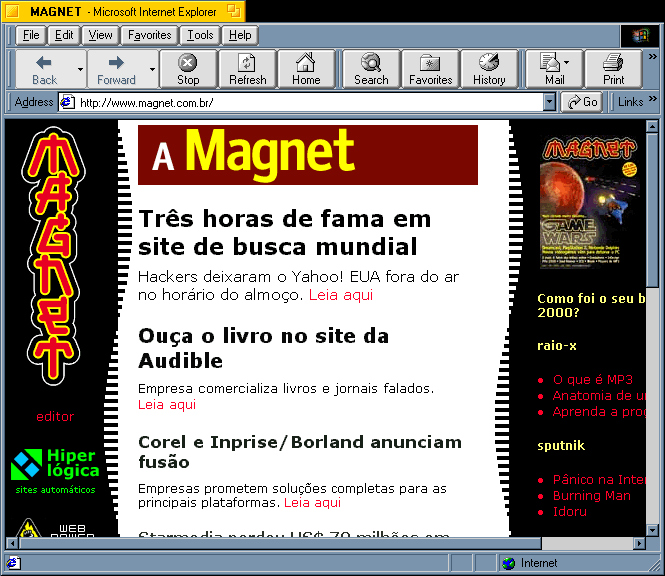Open the Search panel
Viewport: 665px width, 576px height.
pos(371,69)
